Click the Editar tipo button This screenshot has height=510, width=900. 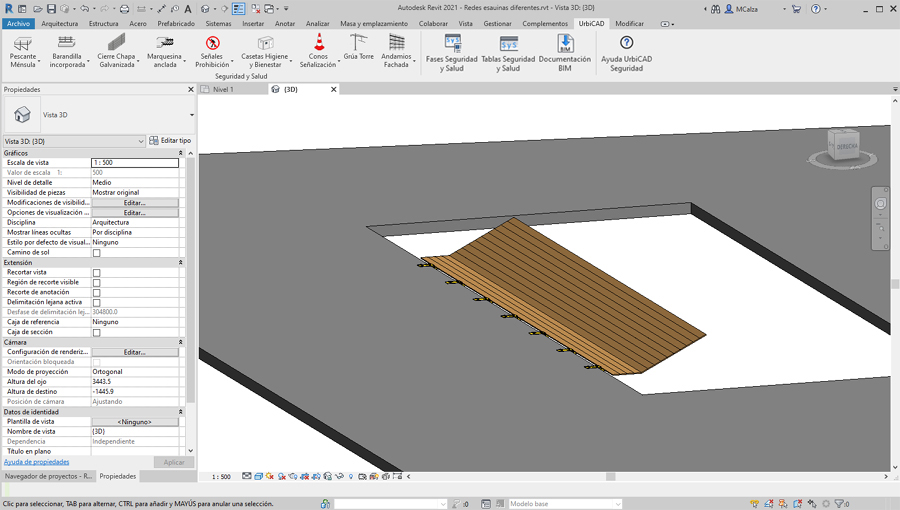coord(170,141)
